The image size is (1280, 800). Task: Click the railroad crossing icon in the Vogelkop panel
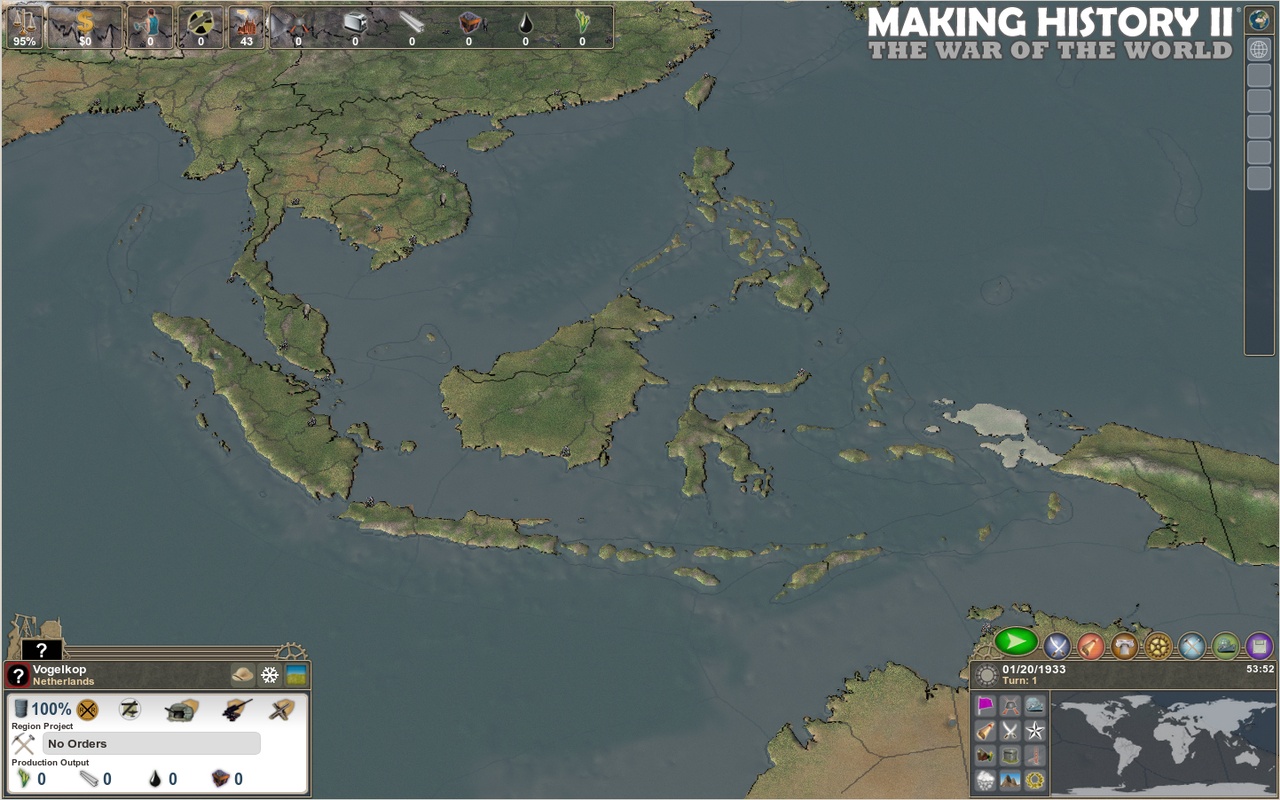87,709
